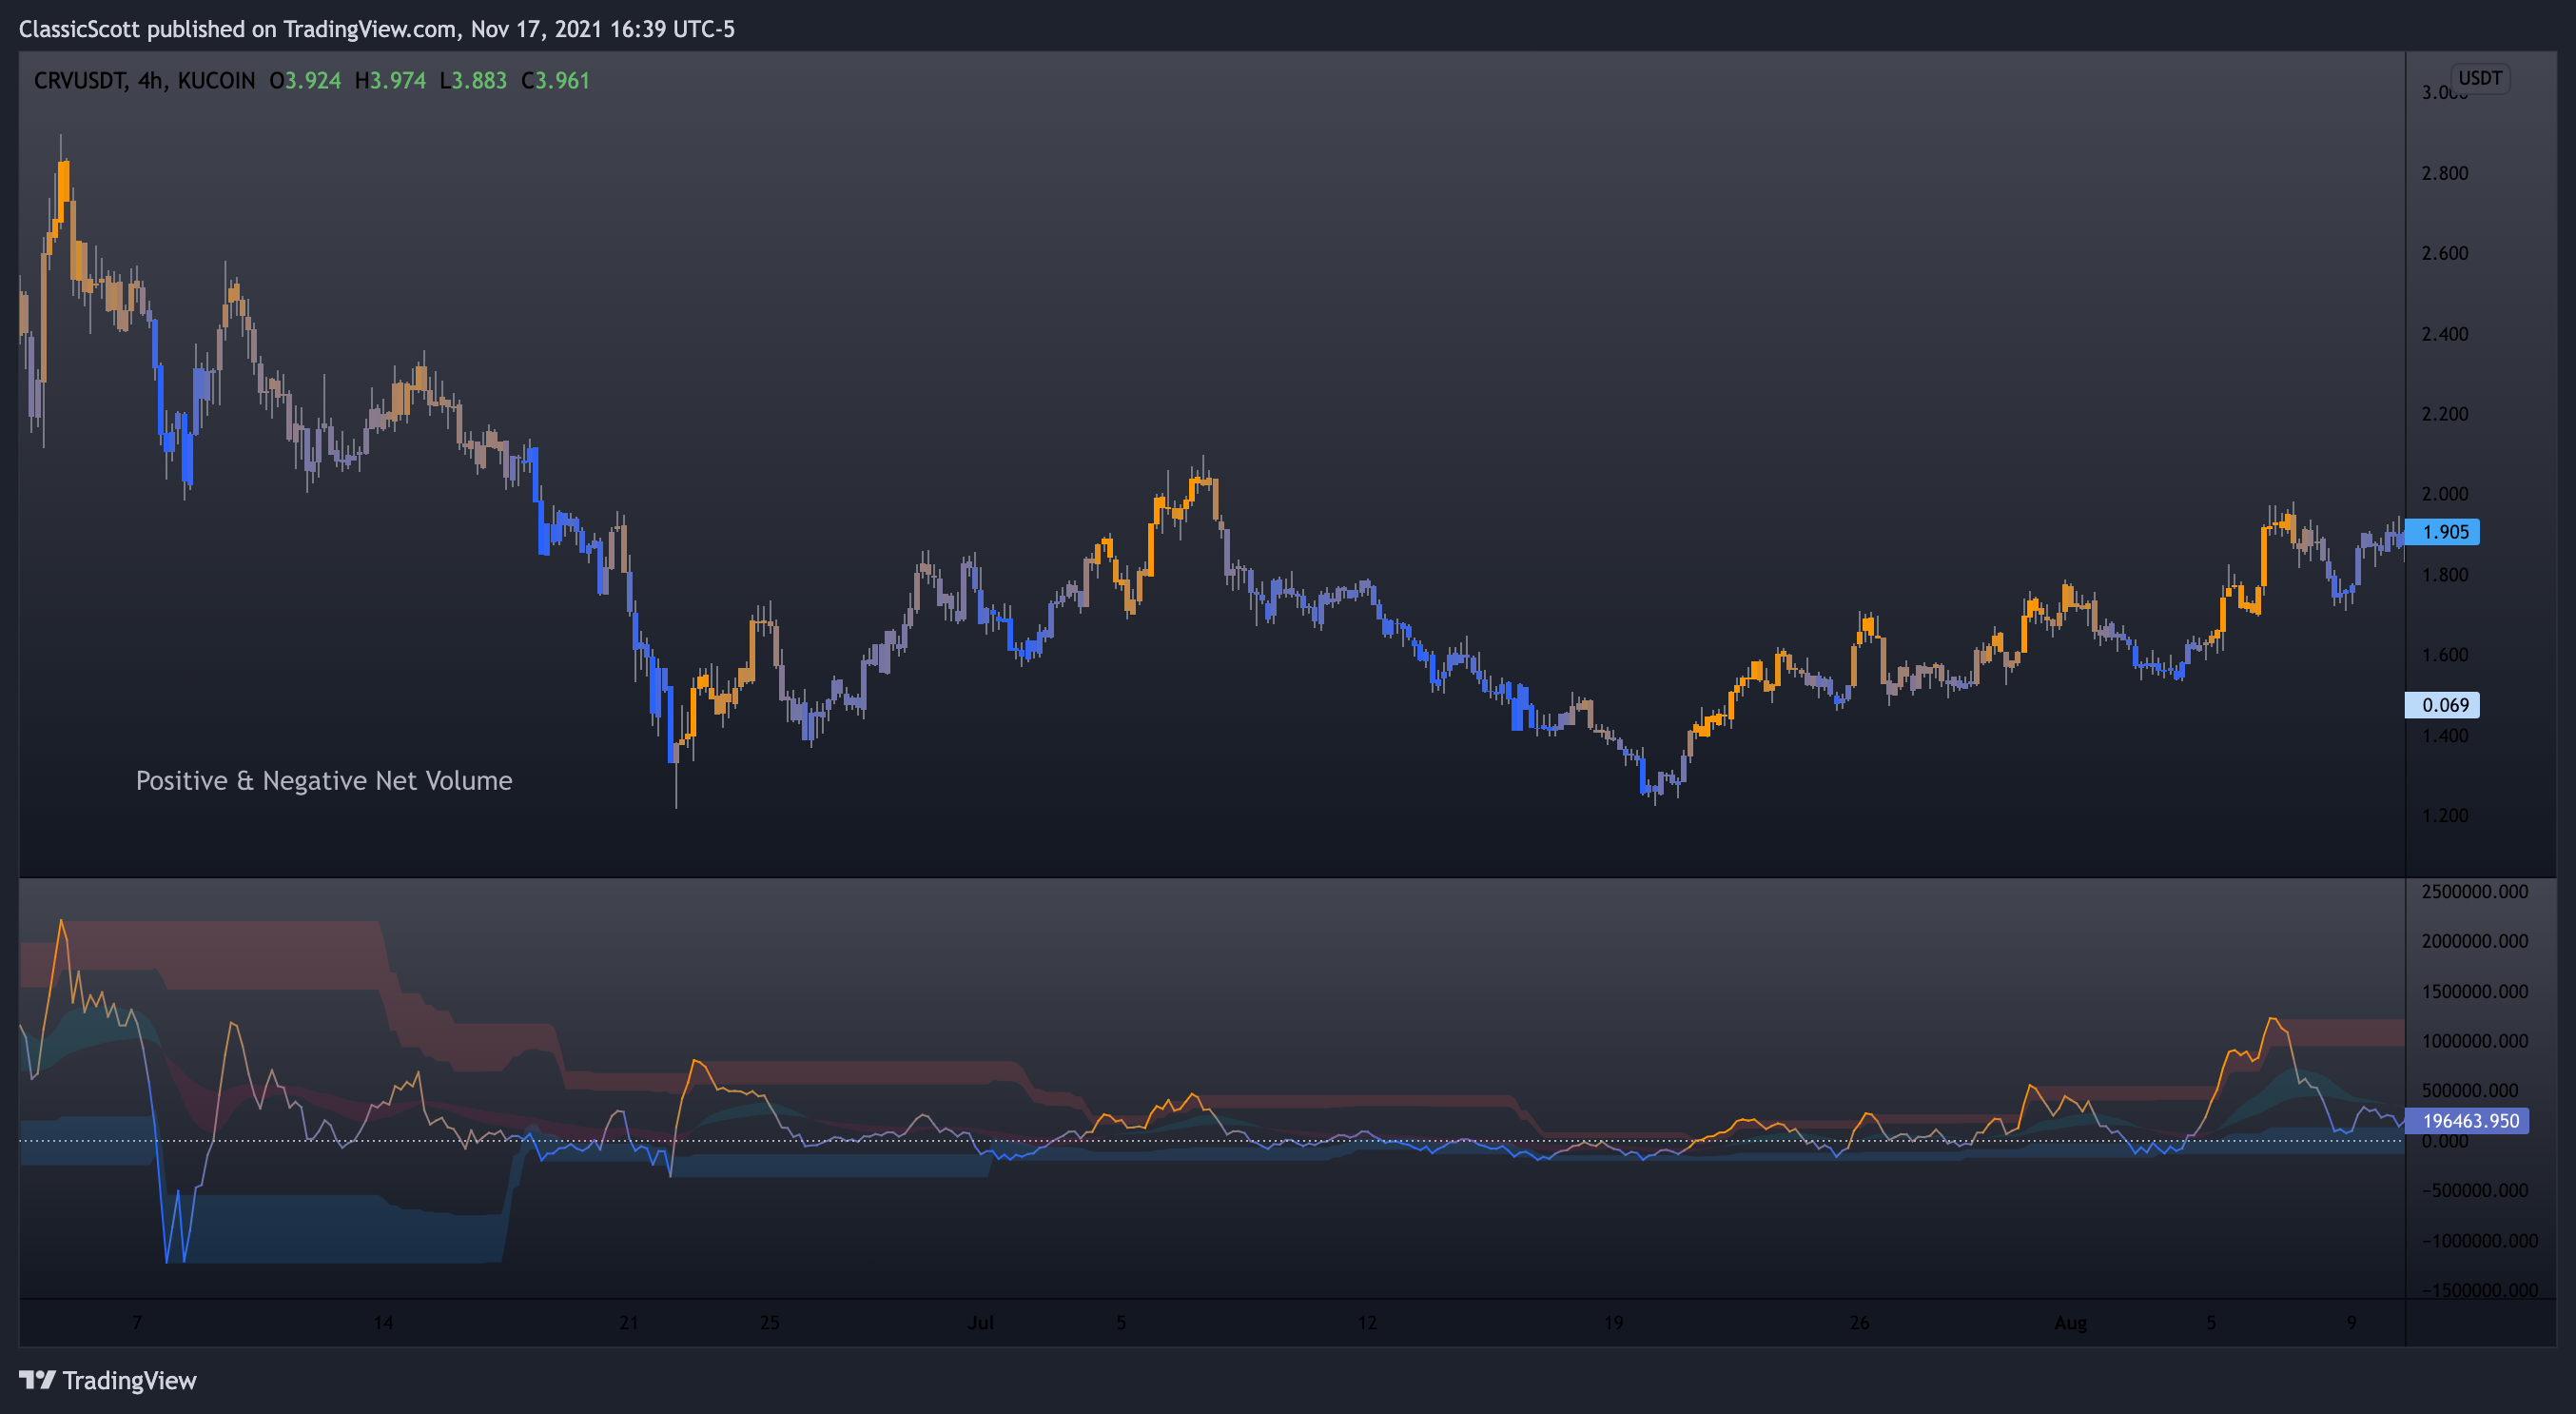Click the 500000.000 volume axis tick
The image size is (2576, 1414).
(x=2469, y=1091)
